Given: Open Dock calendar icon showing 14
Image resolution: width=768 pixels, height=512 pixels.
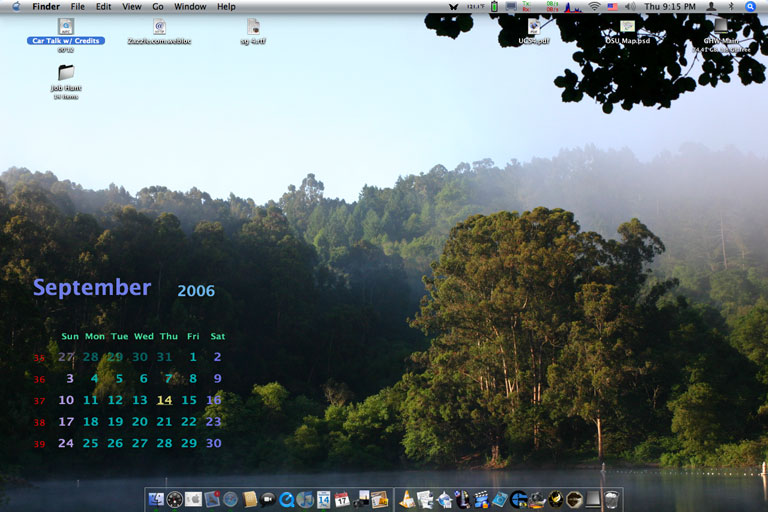Looking at the screenshot, I should coord(324,499).
